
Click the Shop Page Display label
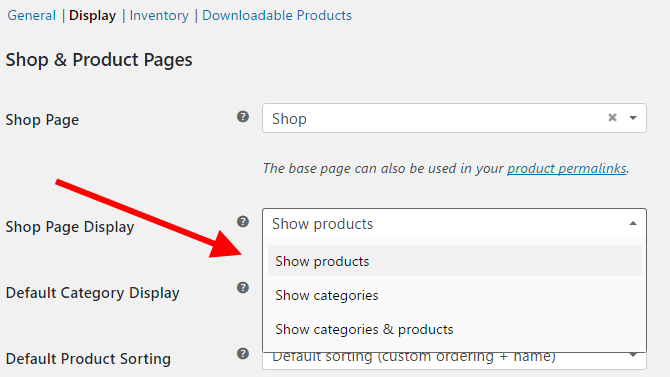pyautogui.click(x=70, y=227)
